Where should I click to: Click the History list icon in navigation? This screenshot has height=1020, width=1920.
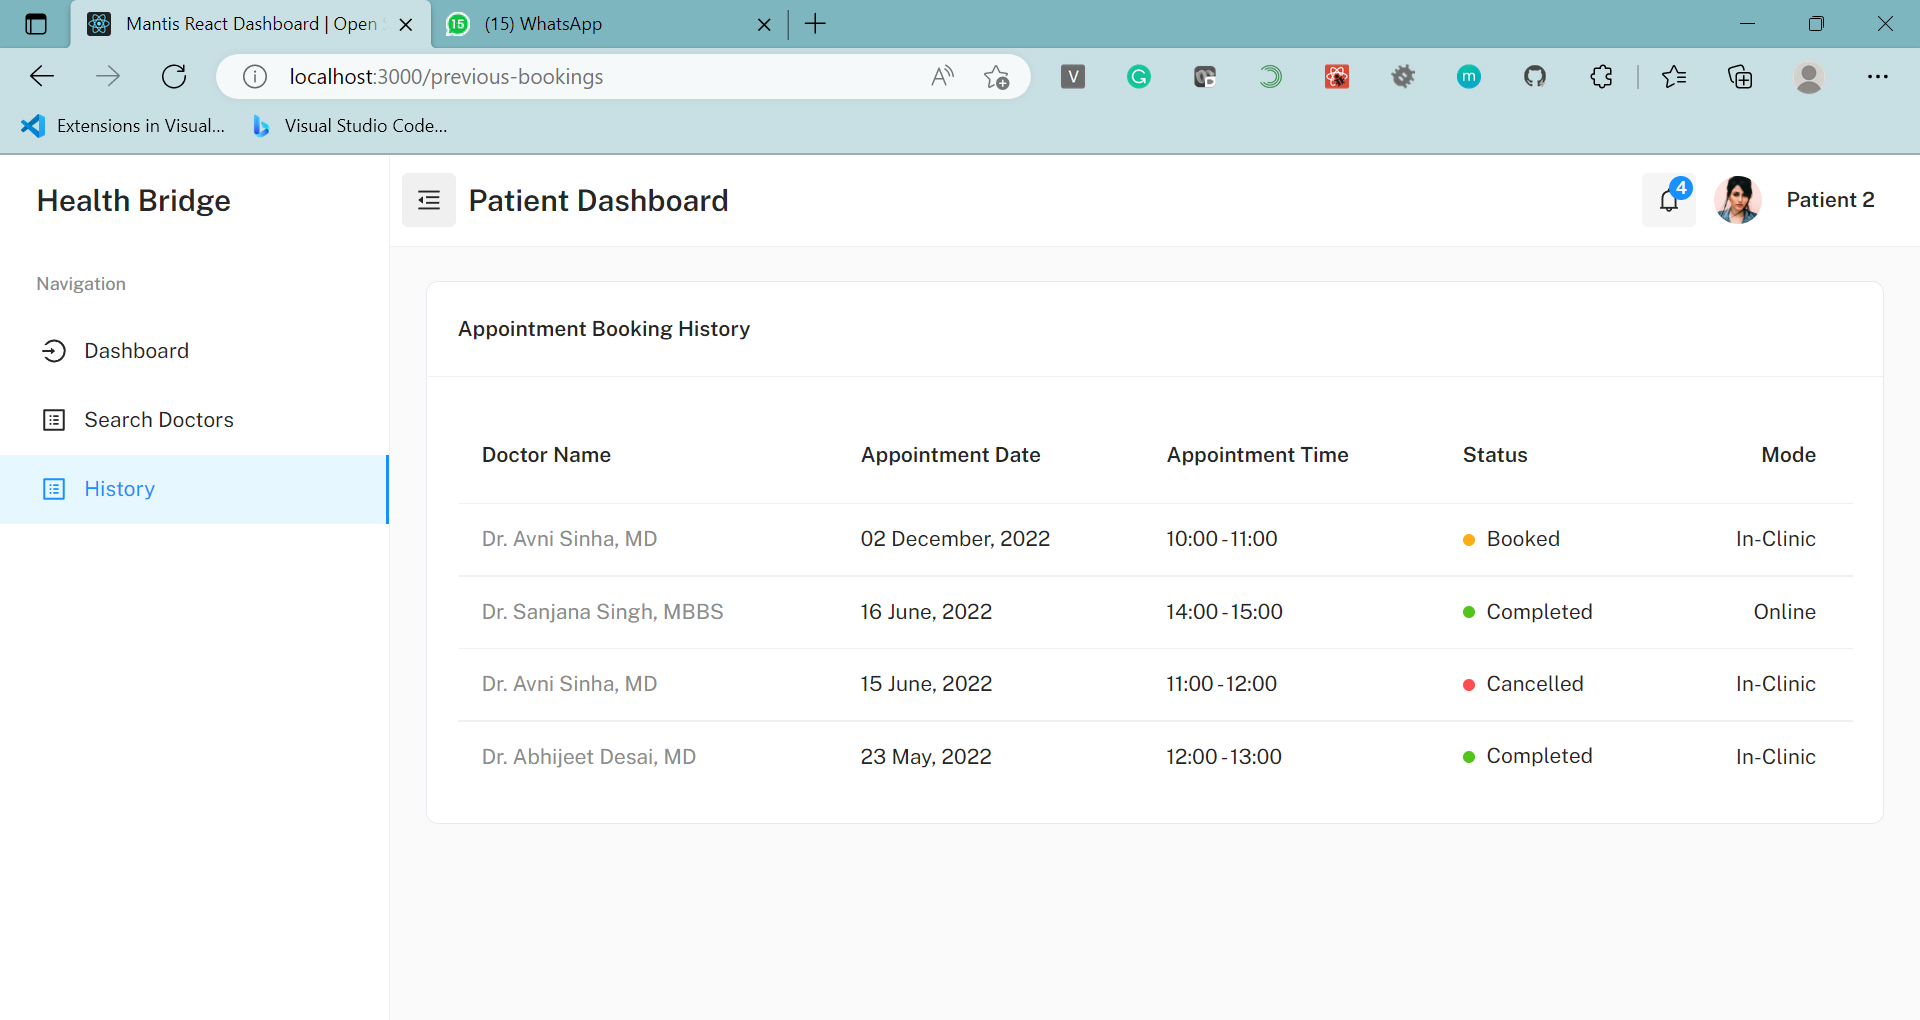click(x=55, y=489)
